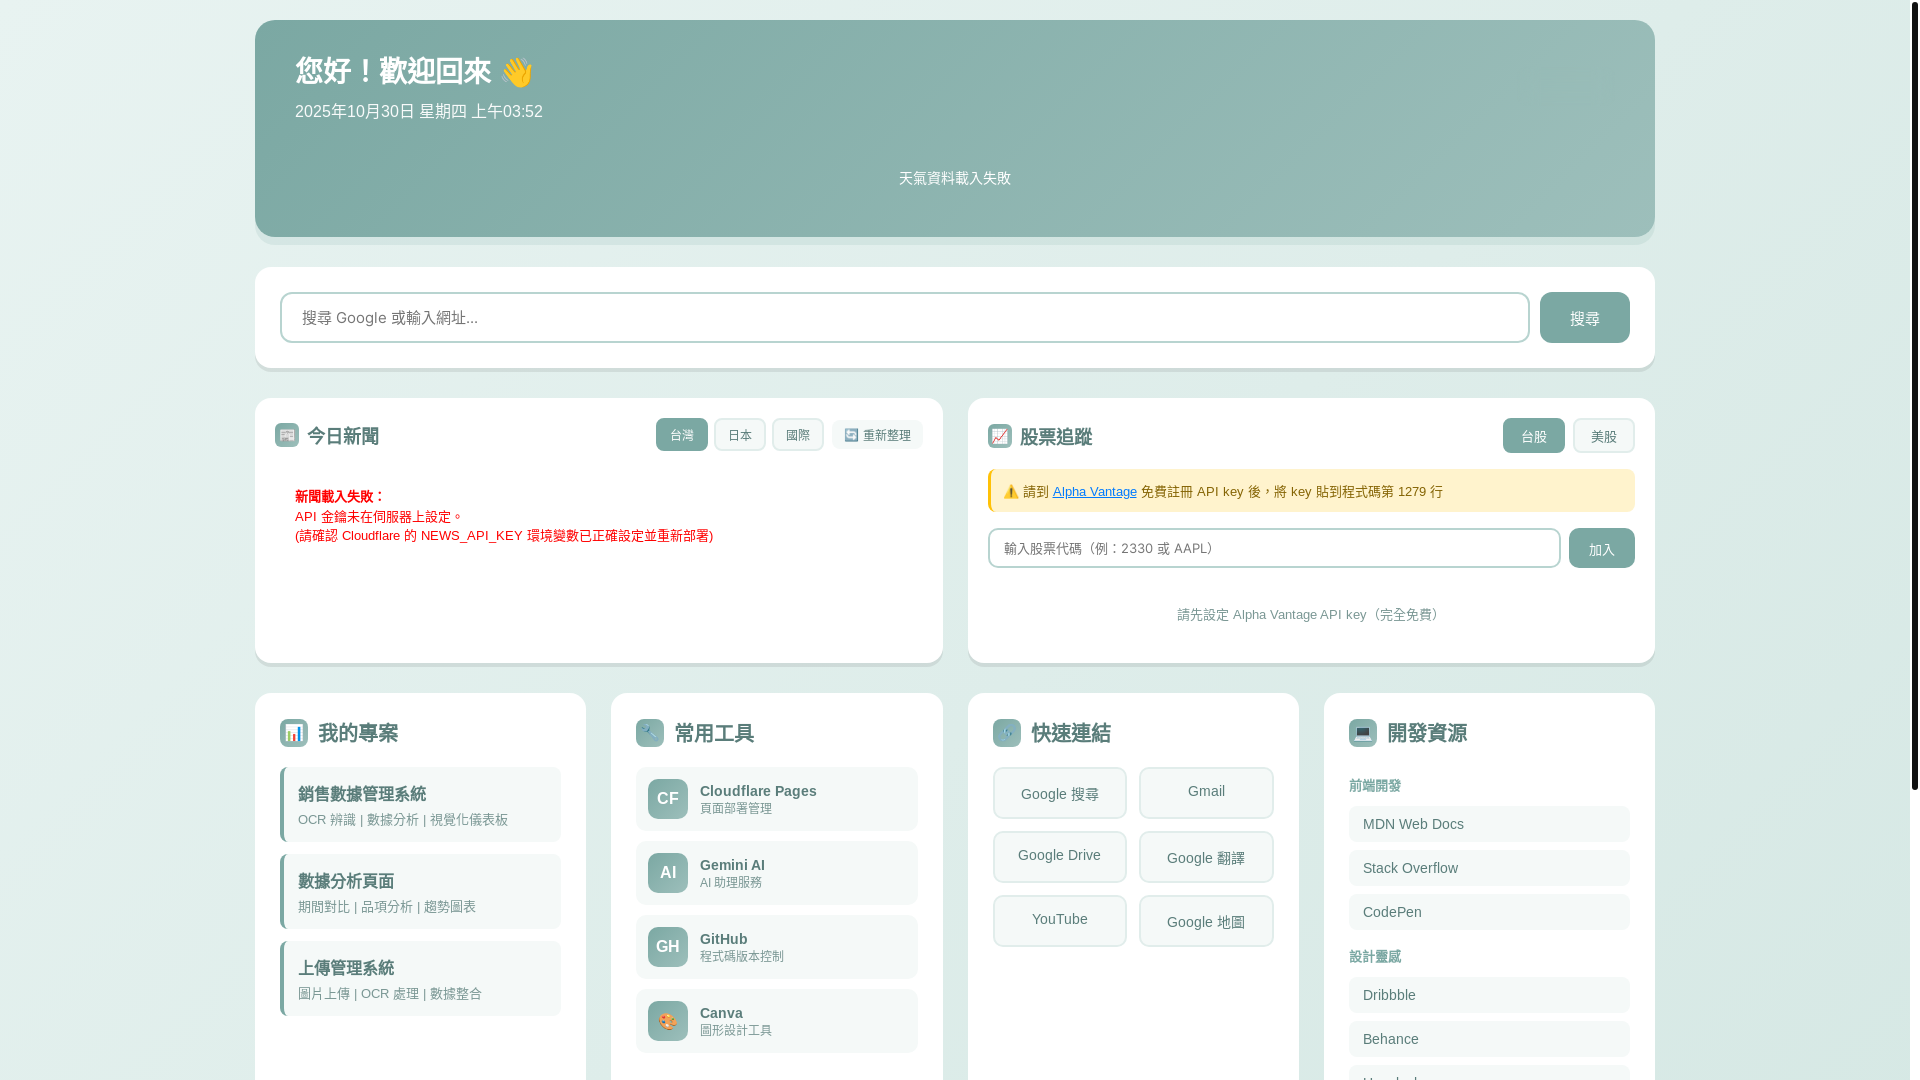Viewport: 1920px width, 1080px height.
Task: Open the 上傳管理系統 project card
Action: 420,979
